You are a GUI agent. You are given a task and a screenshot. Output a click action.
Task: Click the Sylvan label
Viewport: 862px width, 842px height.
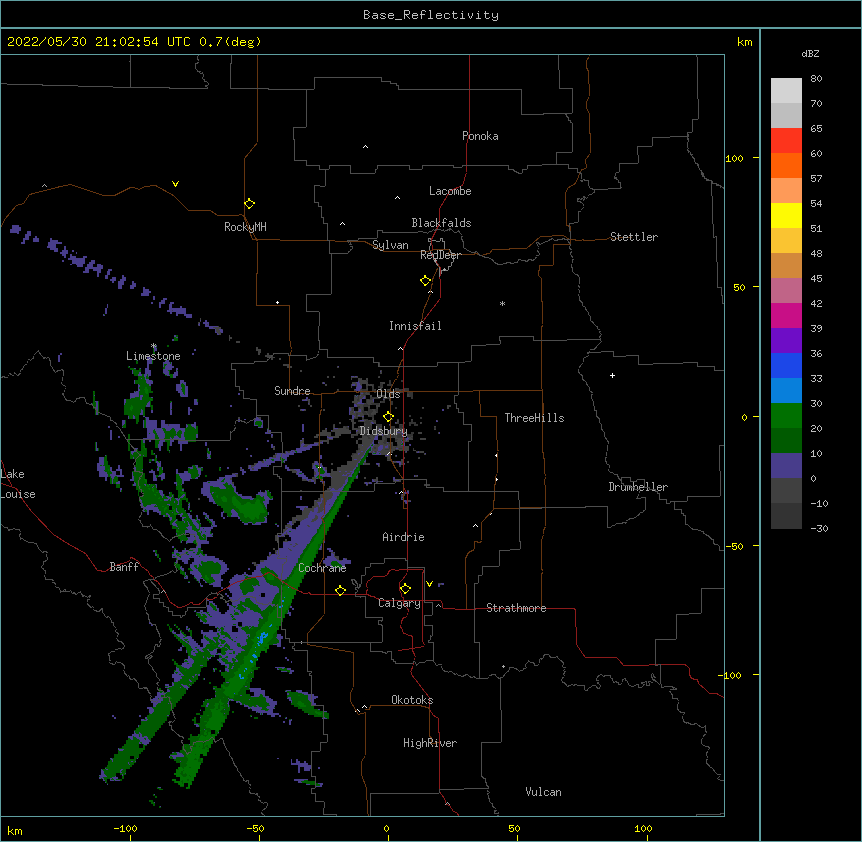coord(390,245)
